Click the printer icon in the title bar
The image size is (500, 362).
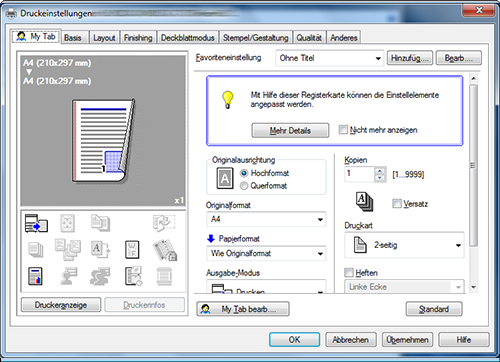pos(11,13)
